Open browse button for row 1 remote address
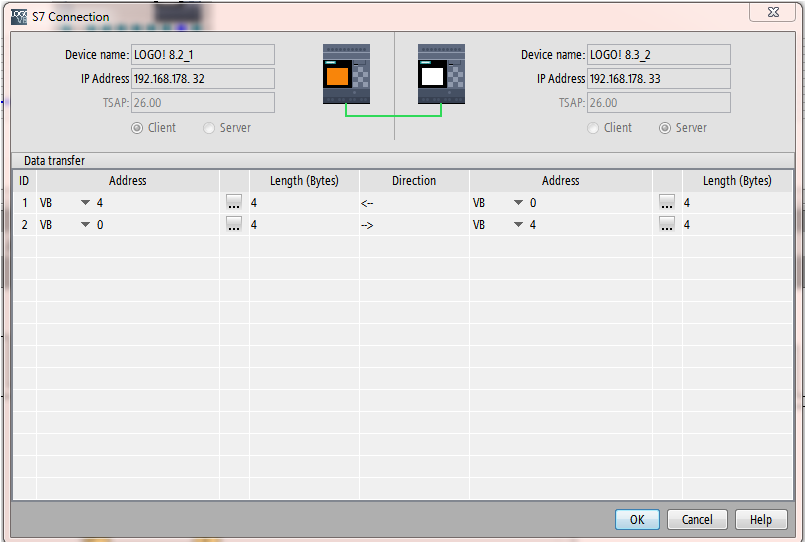The height and width of the screenshot is (543, 806). coord(667,203)
